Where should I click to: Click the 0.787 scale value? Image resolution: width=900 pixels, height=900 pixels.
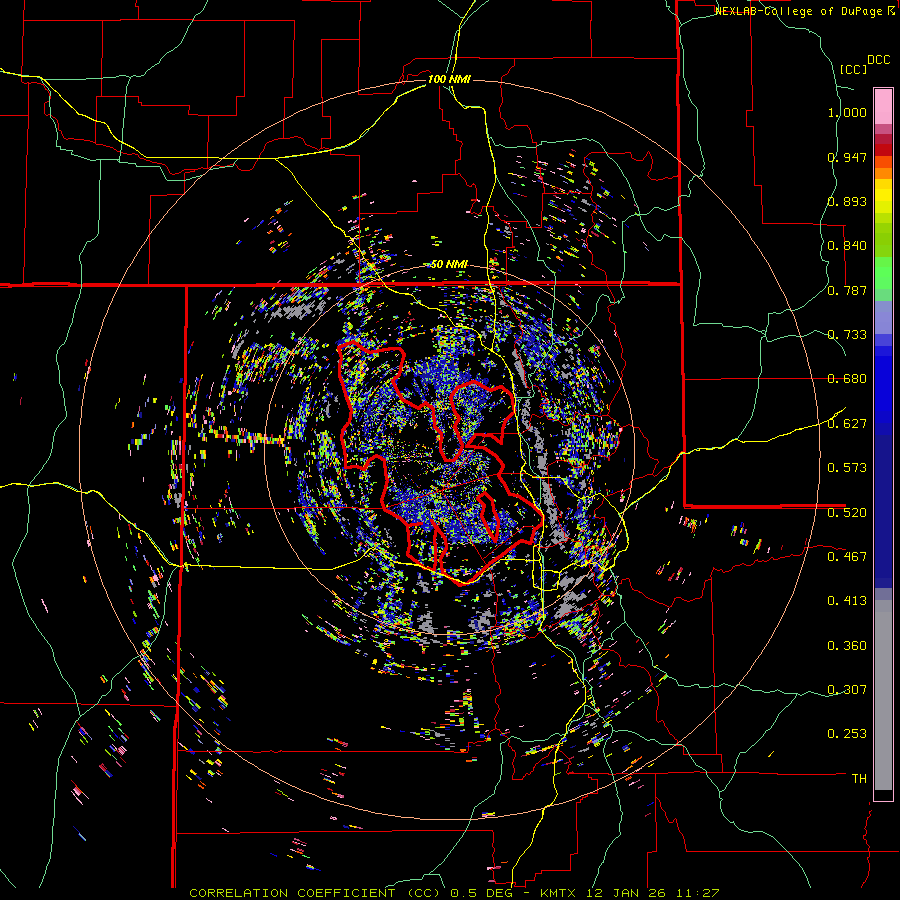[847, 290]
